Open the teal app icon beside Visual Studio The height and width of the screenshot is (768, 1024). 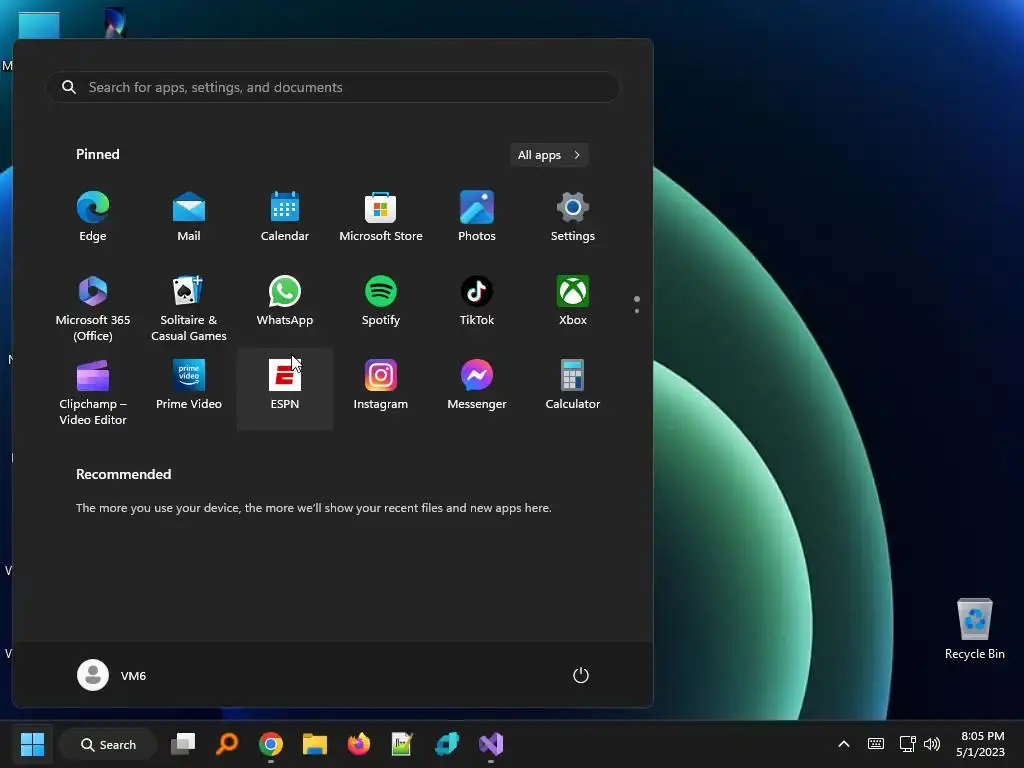pyautogui.click(x=447, y=744)
